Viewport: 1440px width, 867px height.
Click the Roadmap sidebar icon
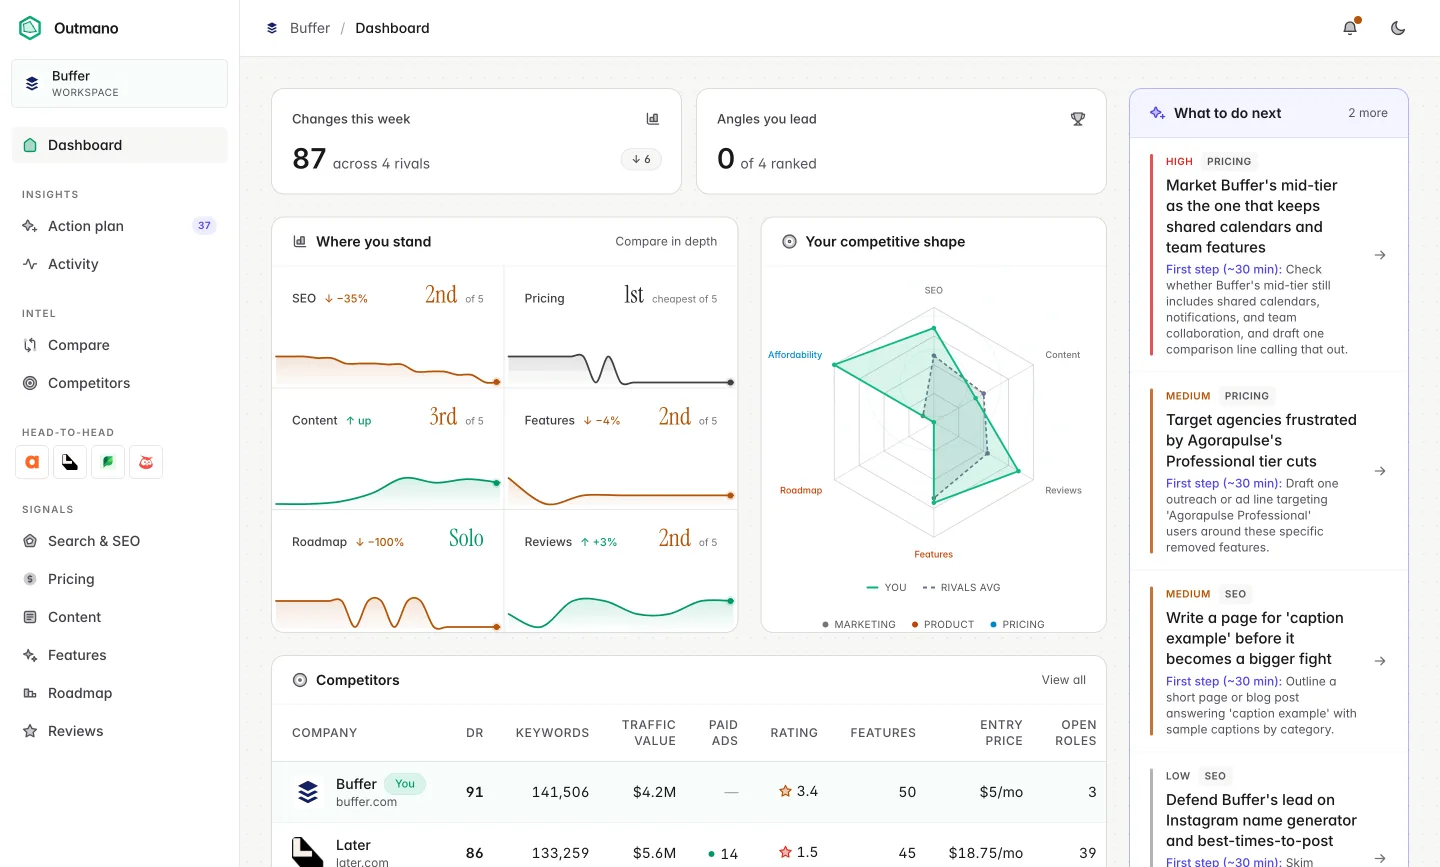tap(30, 693)
